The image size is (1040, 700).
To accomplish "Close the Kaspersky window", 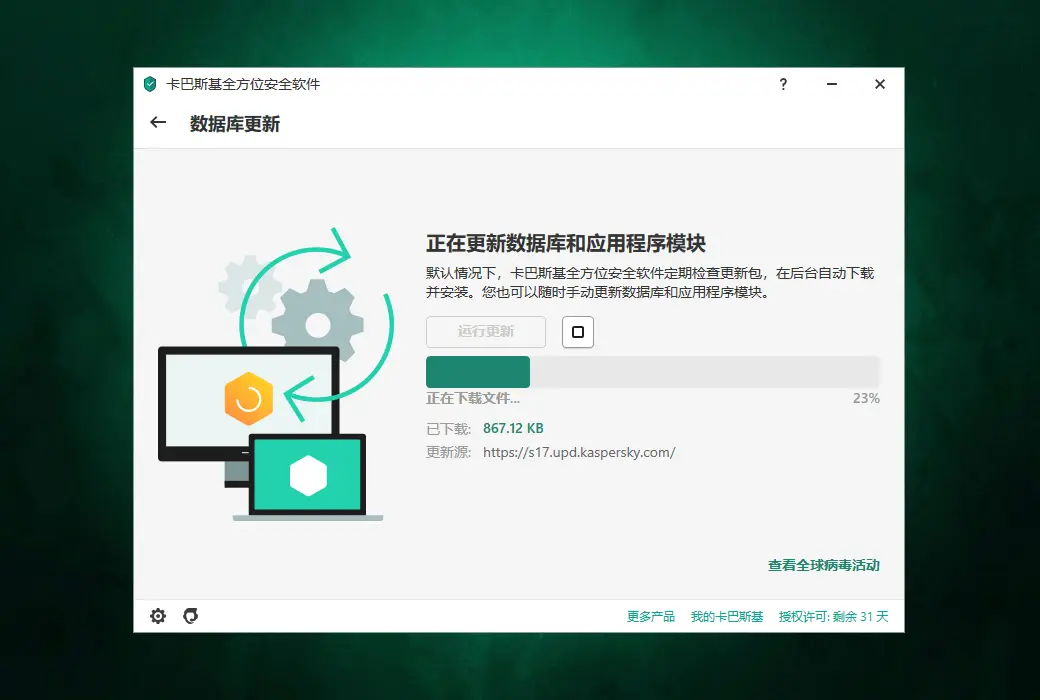I will pos(879,84).
